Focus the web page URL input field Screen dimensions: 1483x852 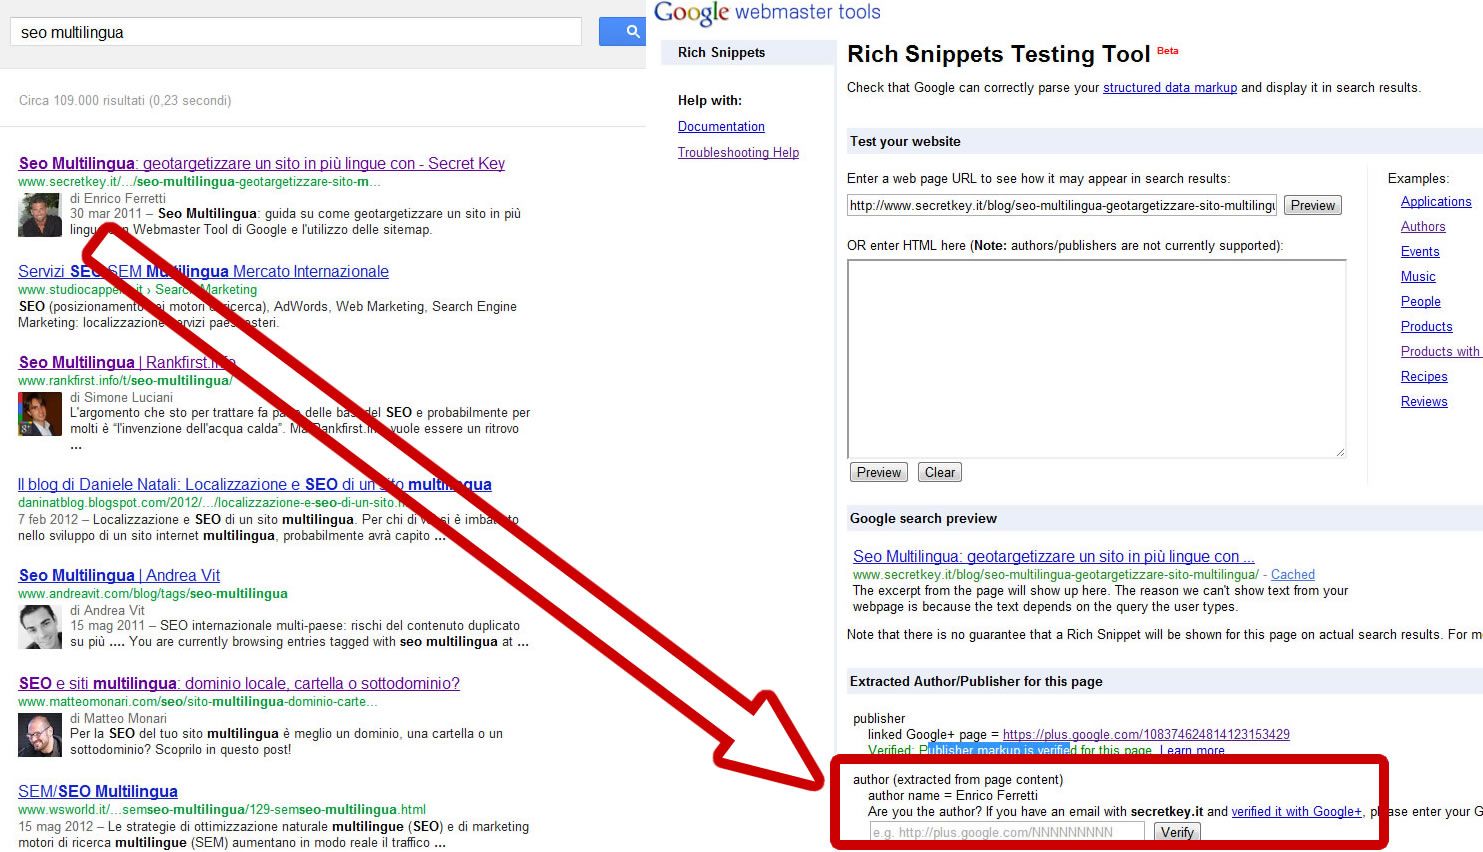click(1061, 205)
